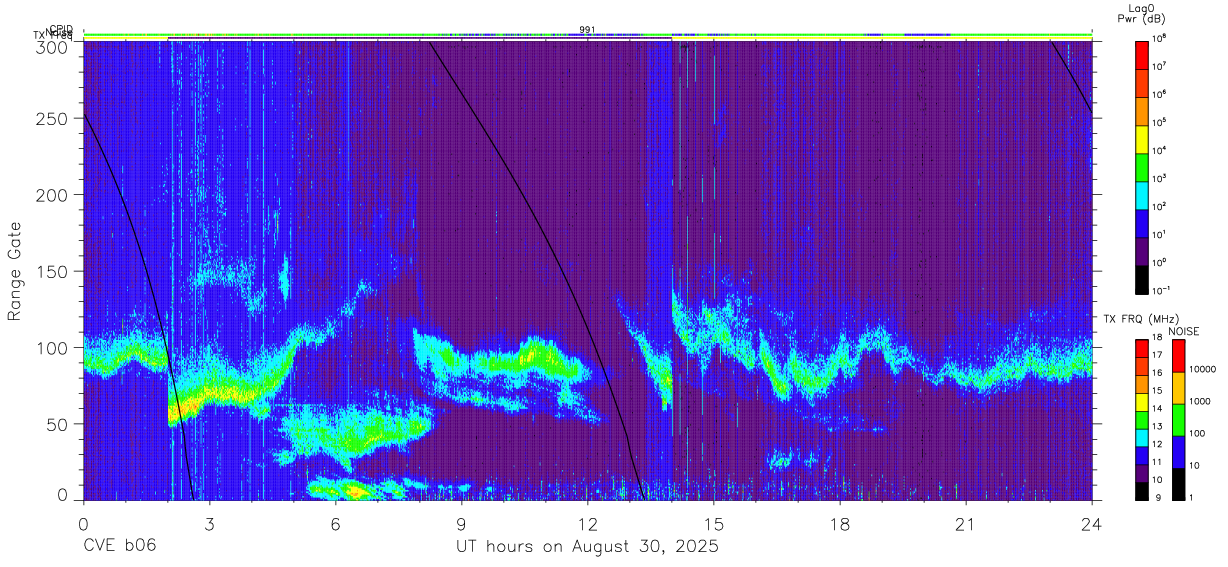This screenshot has width=1228, height=567.
Task: Click the y-axis tick label '250'
Action: click(54, 118)
